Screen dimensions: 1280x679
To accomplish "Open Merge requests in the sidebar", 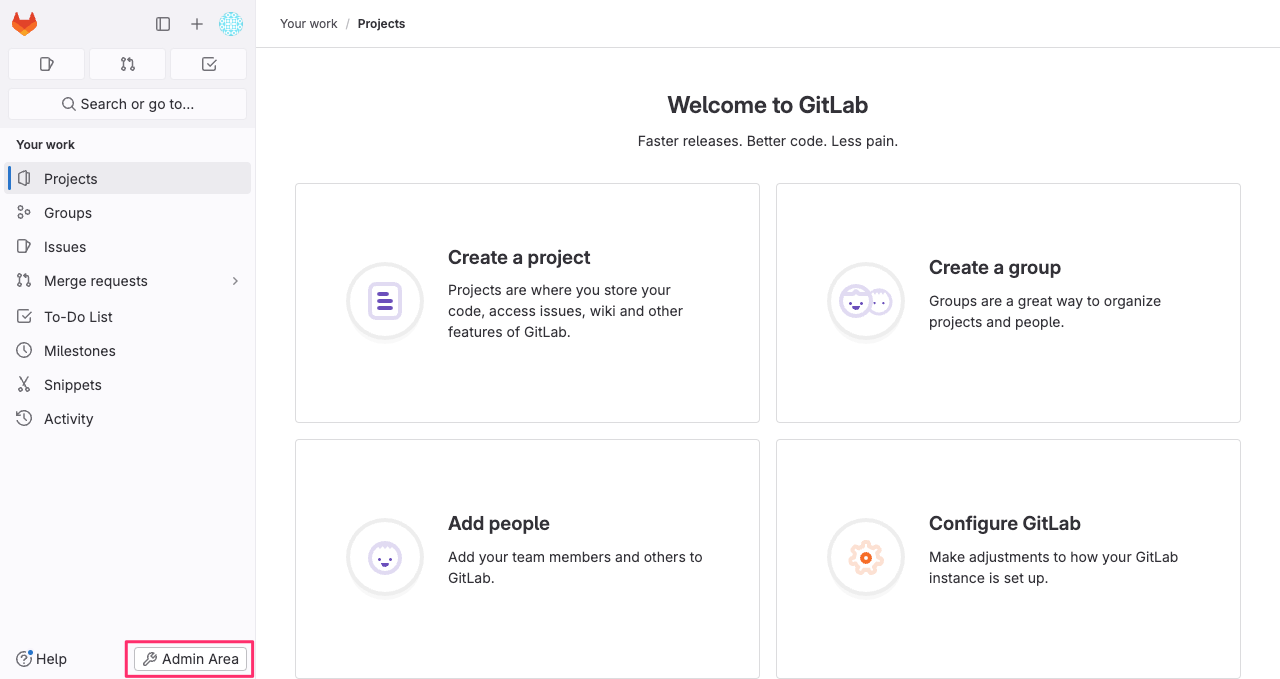I will point(128,281).
